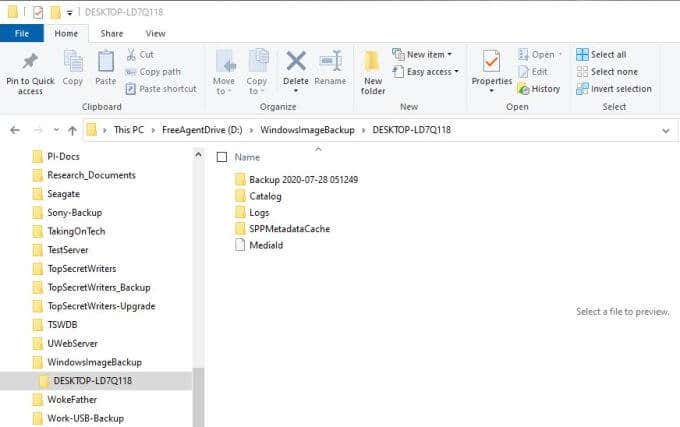Click the Copy to icon

pyautogui.click(x=258, y=62)
